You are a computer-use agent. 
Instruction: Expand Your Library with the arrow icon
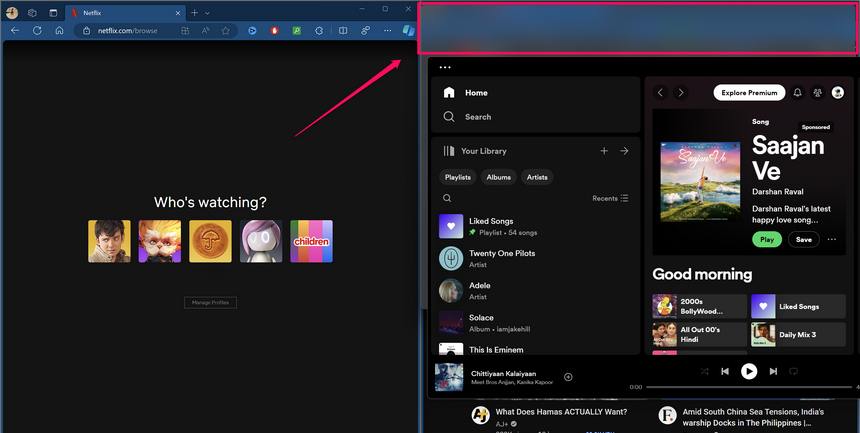pos(624,151)
